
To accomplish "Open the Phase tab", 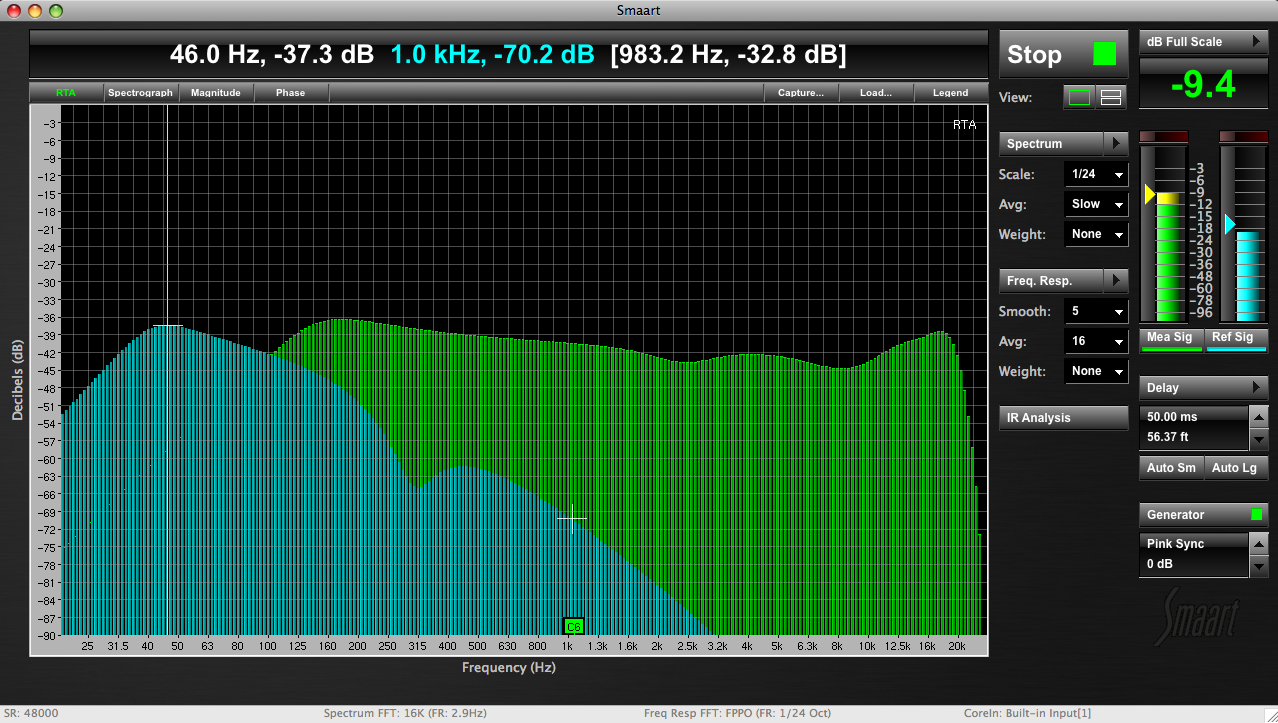I will [290, 93].
